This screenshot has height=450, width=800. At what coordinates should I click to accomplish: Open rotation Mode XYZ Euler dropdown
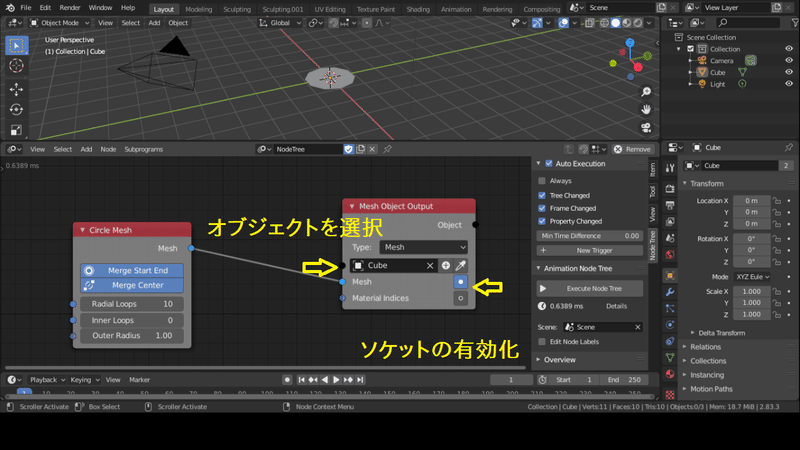pyautogui.click(x=752, y=277)
